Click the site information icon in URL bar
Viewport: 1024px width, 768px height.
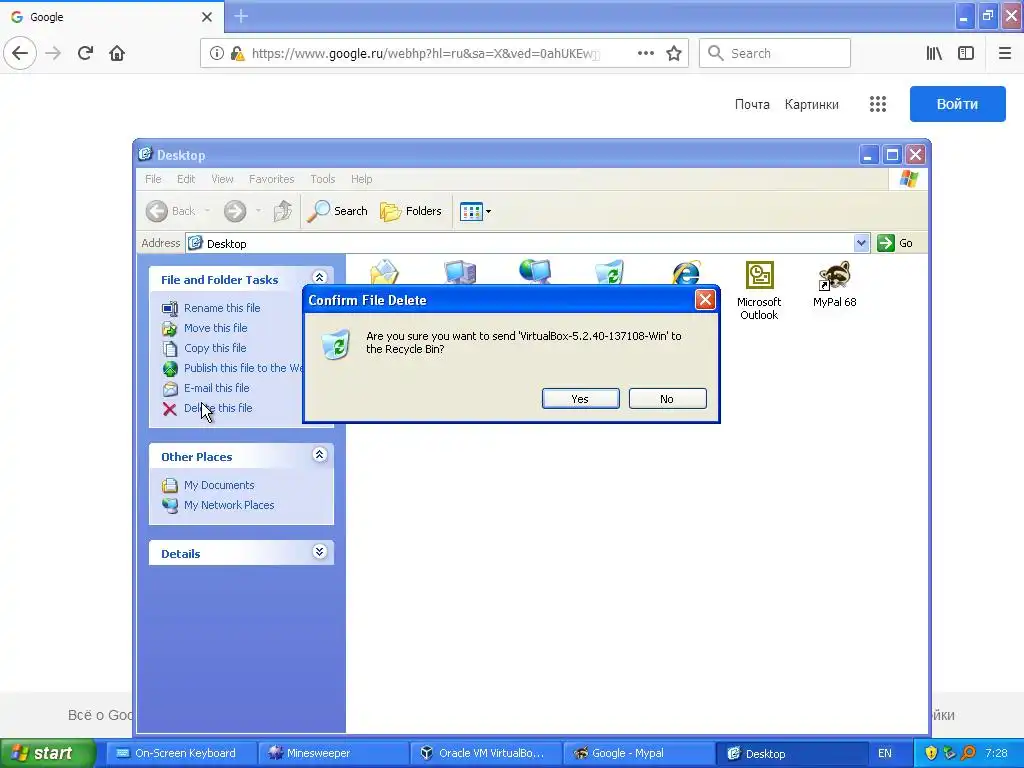click(217, 53)
